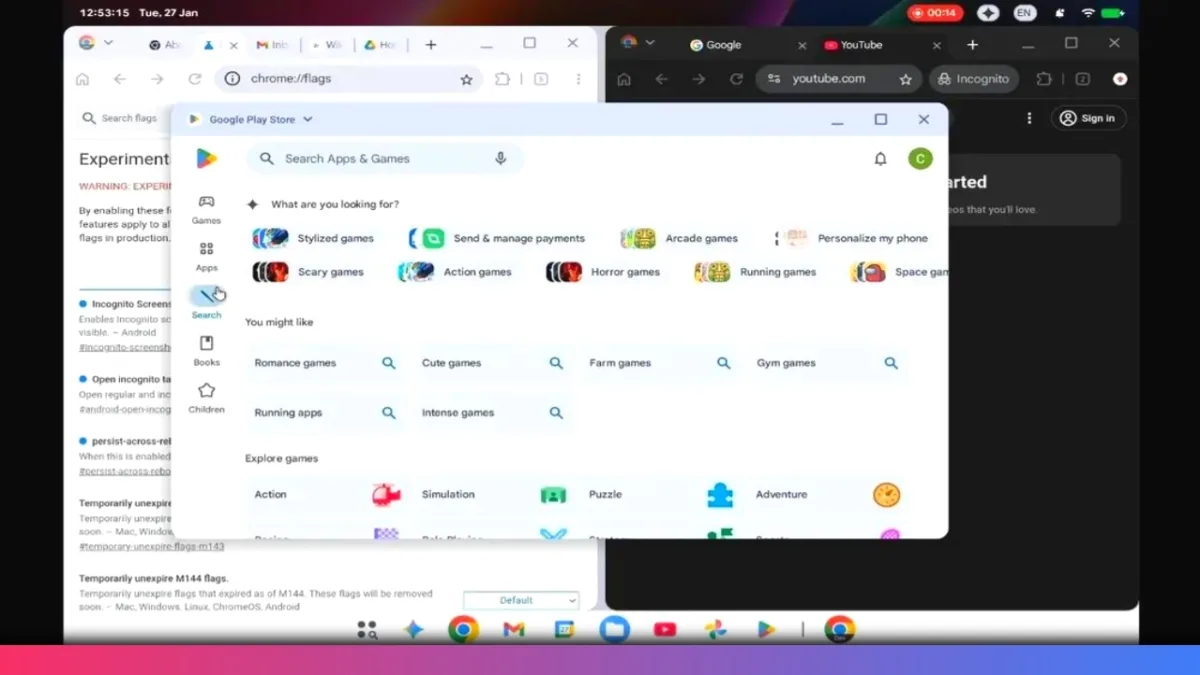Choose the Running games suggestion chip
Screen dimensions: 1200x675
pos(755,272)
